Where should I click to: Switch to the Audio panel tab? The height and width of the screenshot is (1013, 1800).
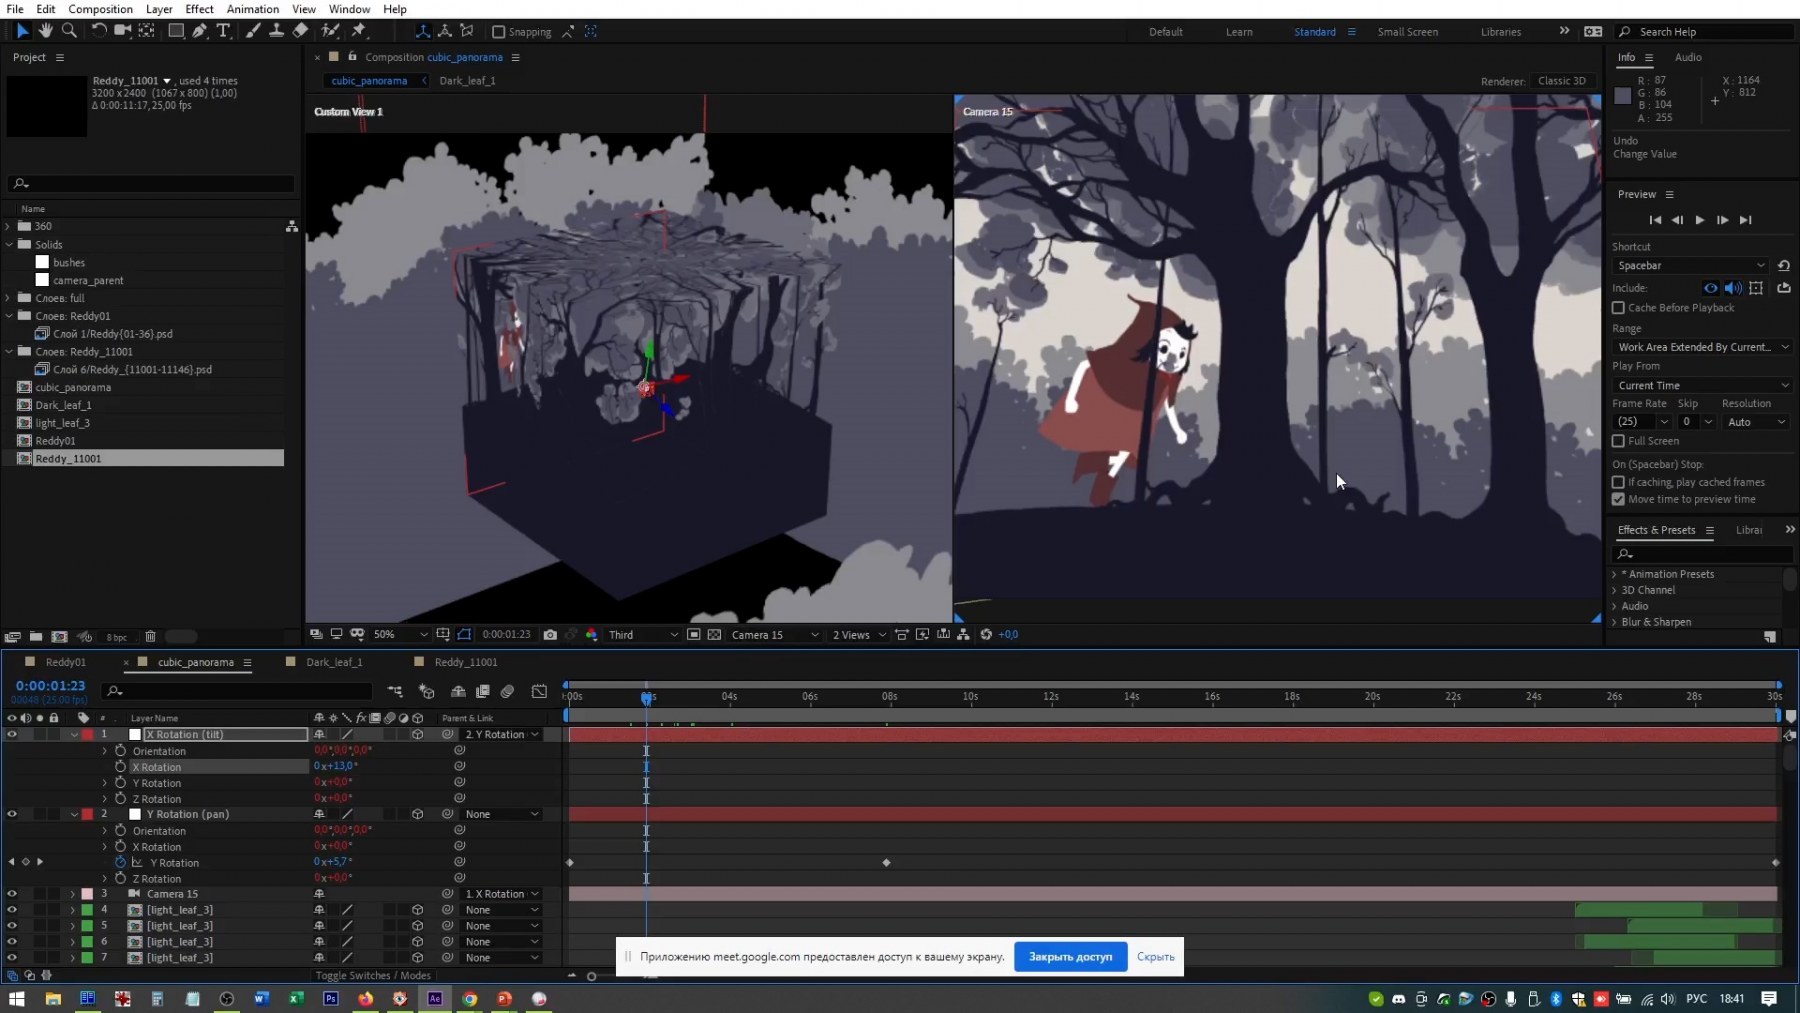1688,57
